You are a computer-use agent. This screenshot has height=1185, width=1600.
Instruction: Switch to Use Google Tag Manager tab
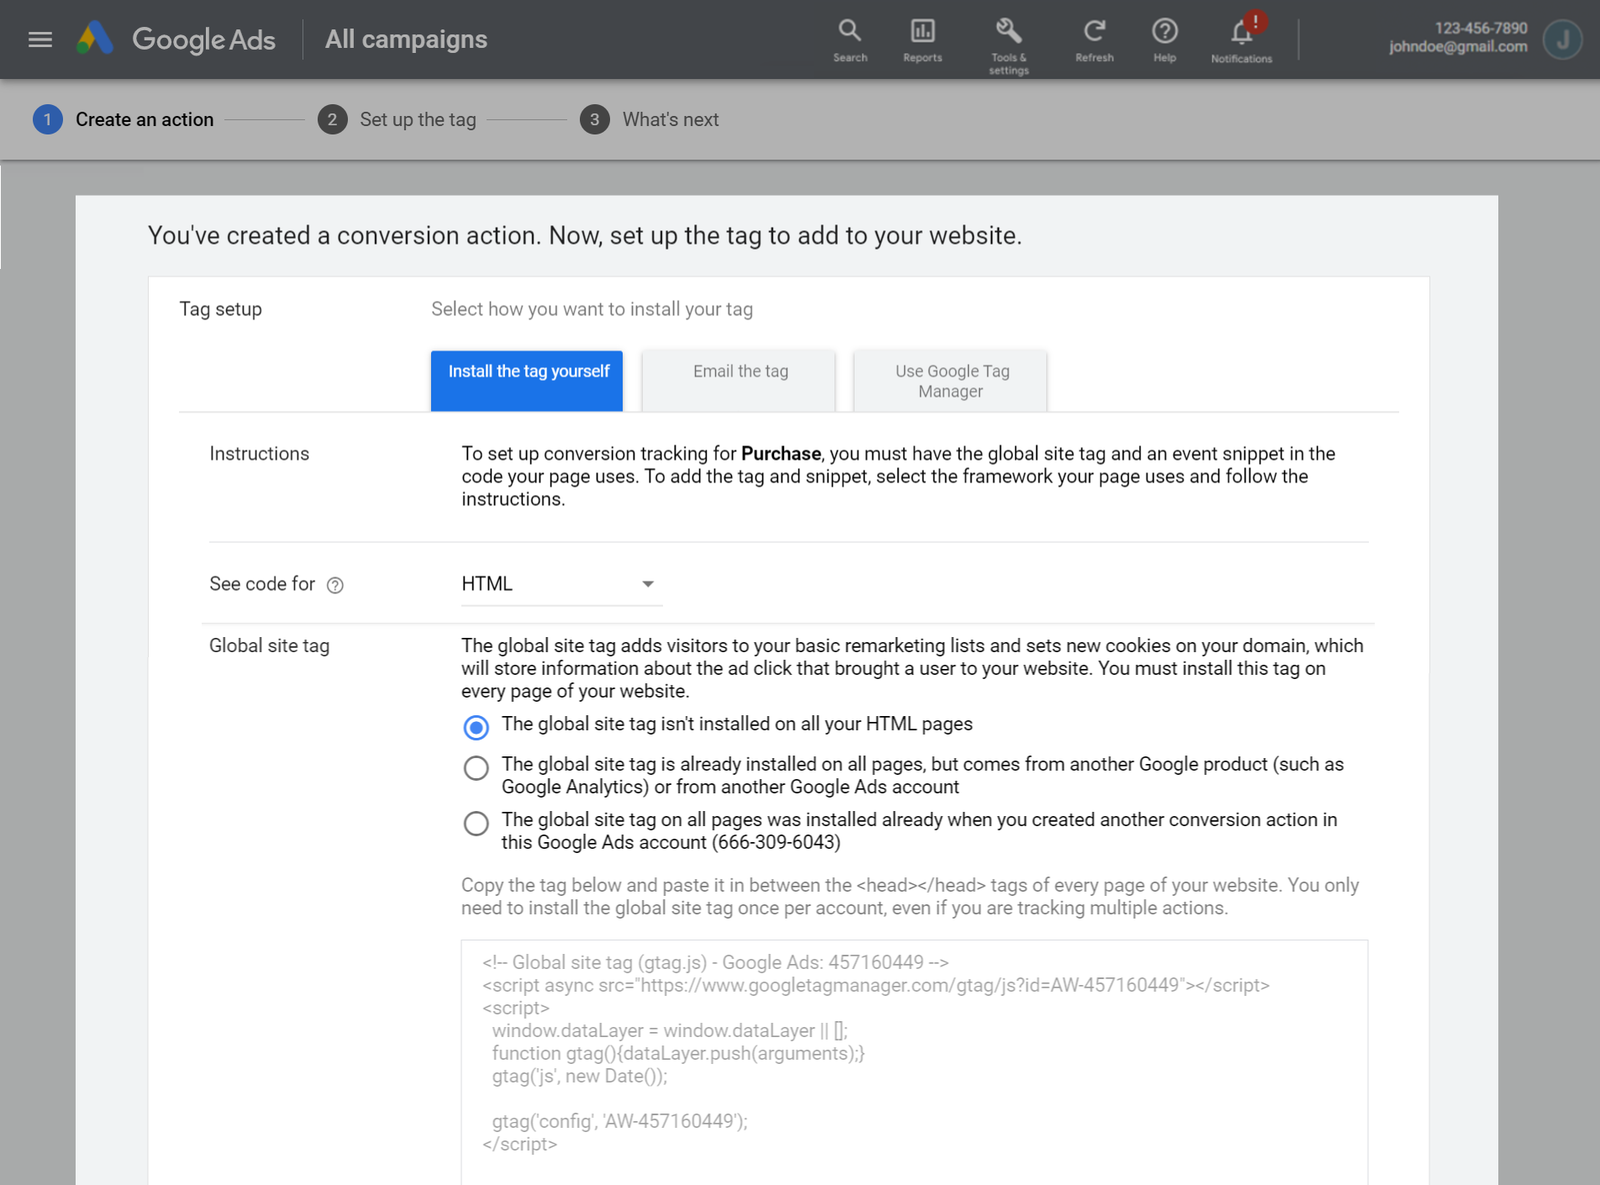951,380
